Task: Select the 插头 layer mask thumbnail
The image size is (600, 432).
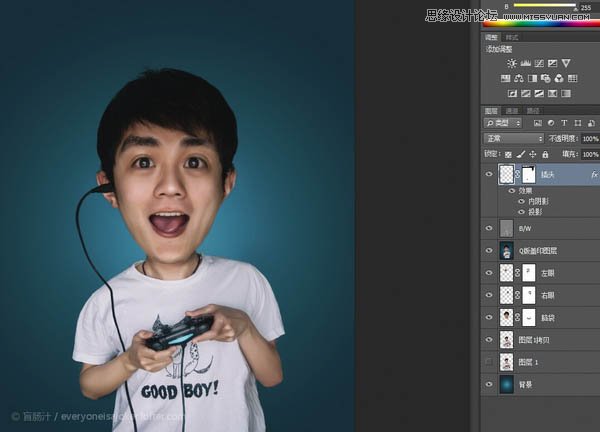Action: pyautogui.click(x=529, y=174)
